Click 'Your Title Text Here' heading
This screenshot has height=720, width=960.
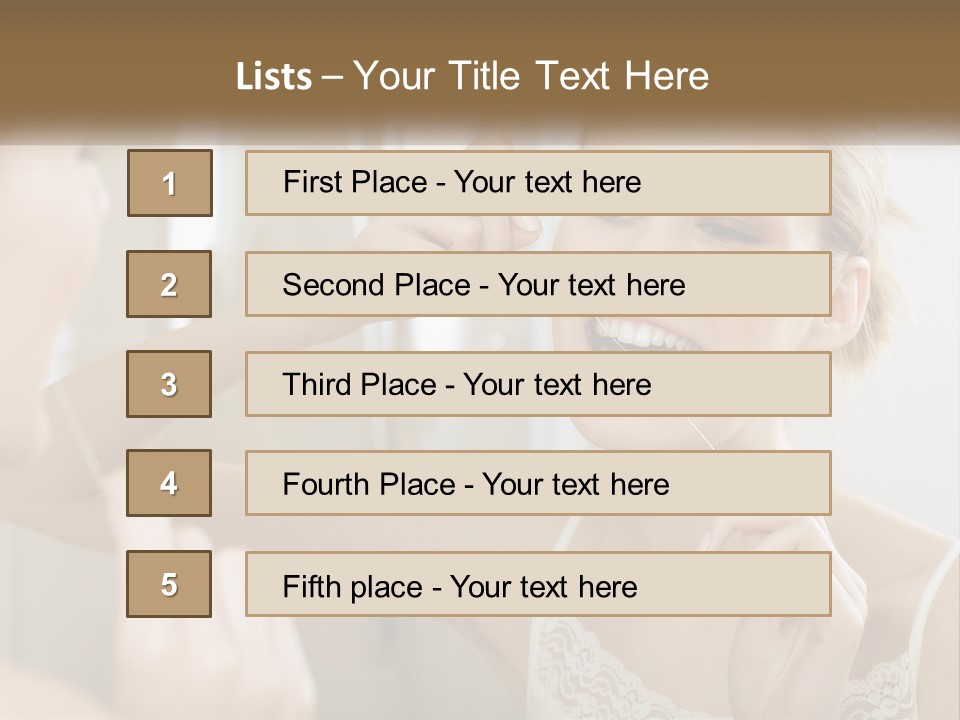click(531, 76)
